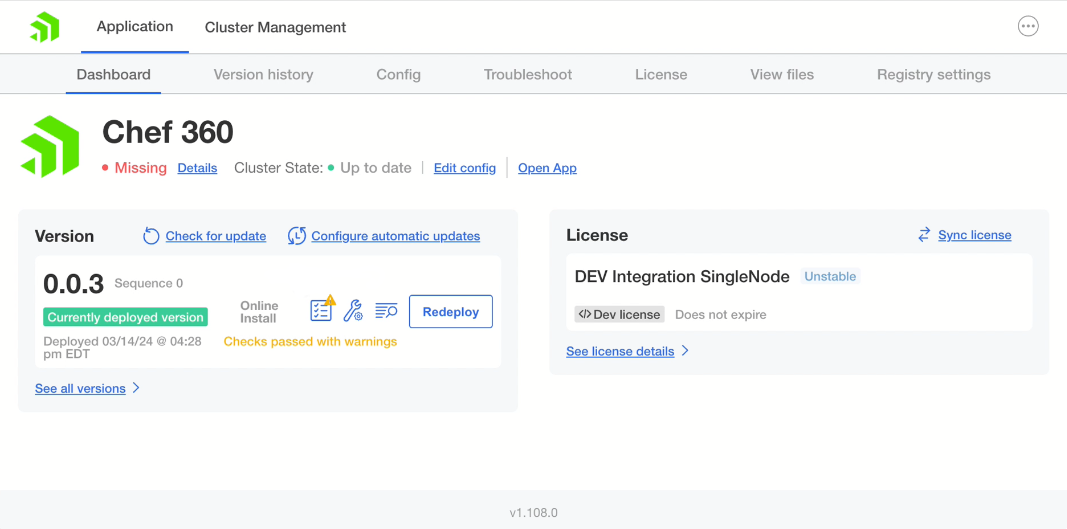Click the sync license arrows icon
Screen dimensions: 1067x529
(924, 235)
